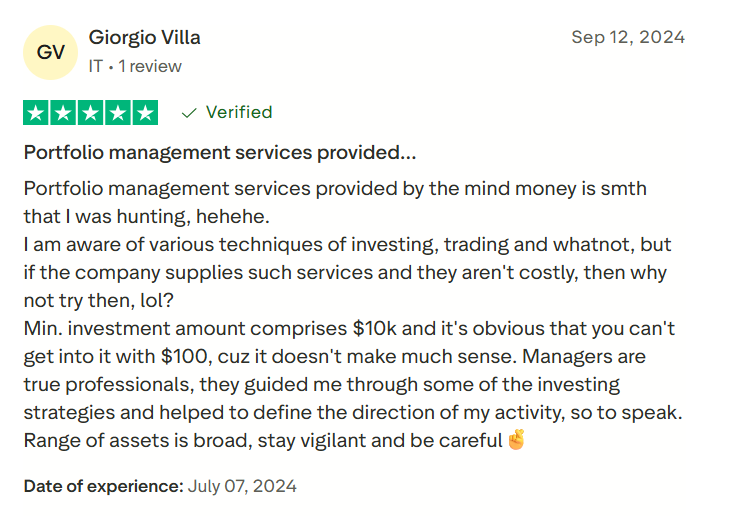Click the GV reviewer avatar
This screenshot has height=516, width=745.
pos(50,53)
